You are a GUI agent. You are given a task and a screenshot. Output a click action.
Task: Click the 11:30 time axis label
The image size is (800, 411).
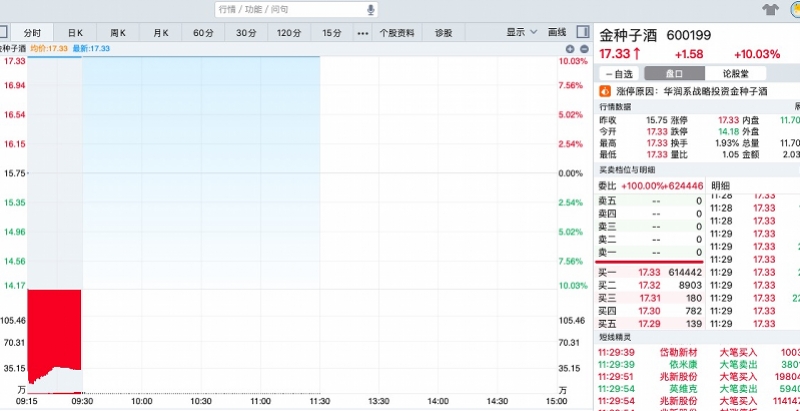click(x=319, y=402)
